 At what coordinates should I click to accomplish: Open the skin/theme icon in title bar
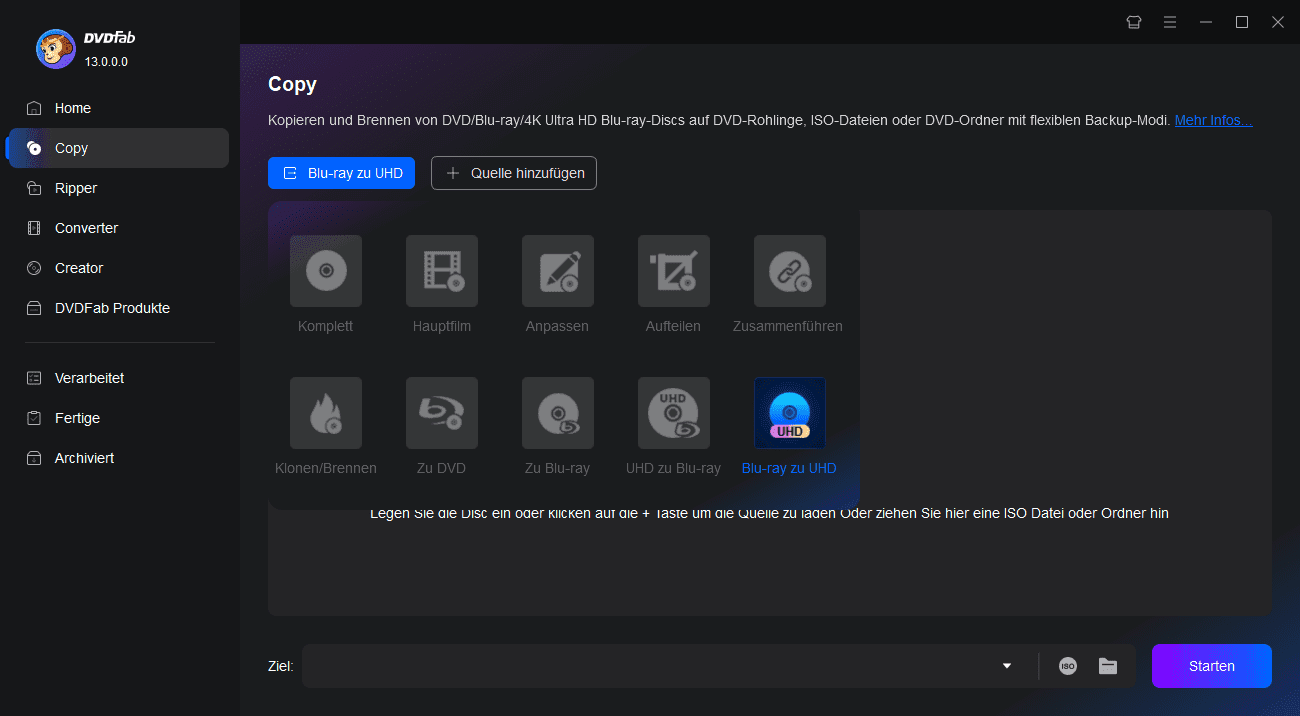(x=1134, y=22)
